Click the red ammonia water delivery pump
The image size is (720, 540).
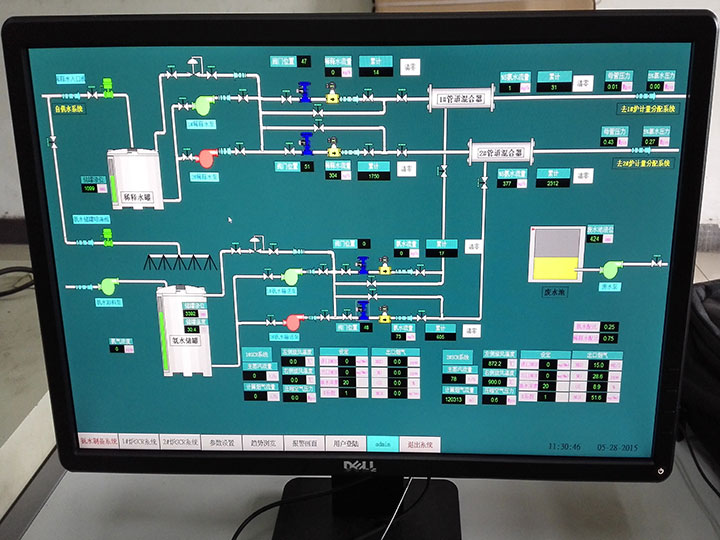[294, 321]
